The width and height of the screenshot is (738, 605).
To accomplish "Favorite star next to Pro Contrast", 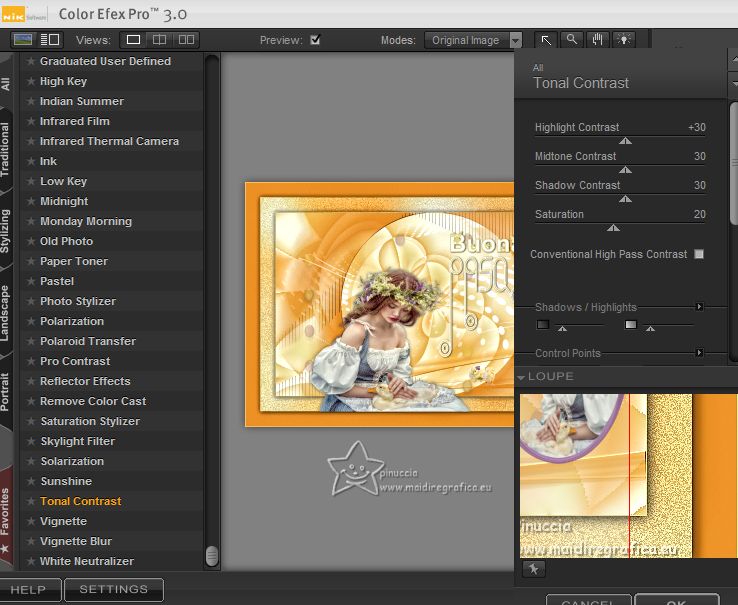I will click(31, 361).
